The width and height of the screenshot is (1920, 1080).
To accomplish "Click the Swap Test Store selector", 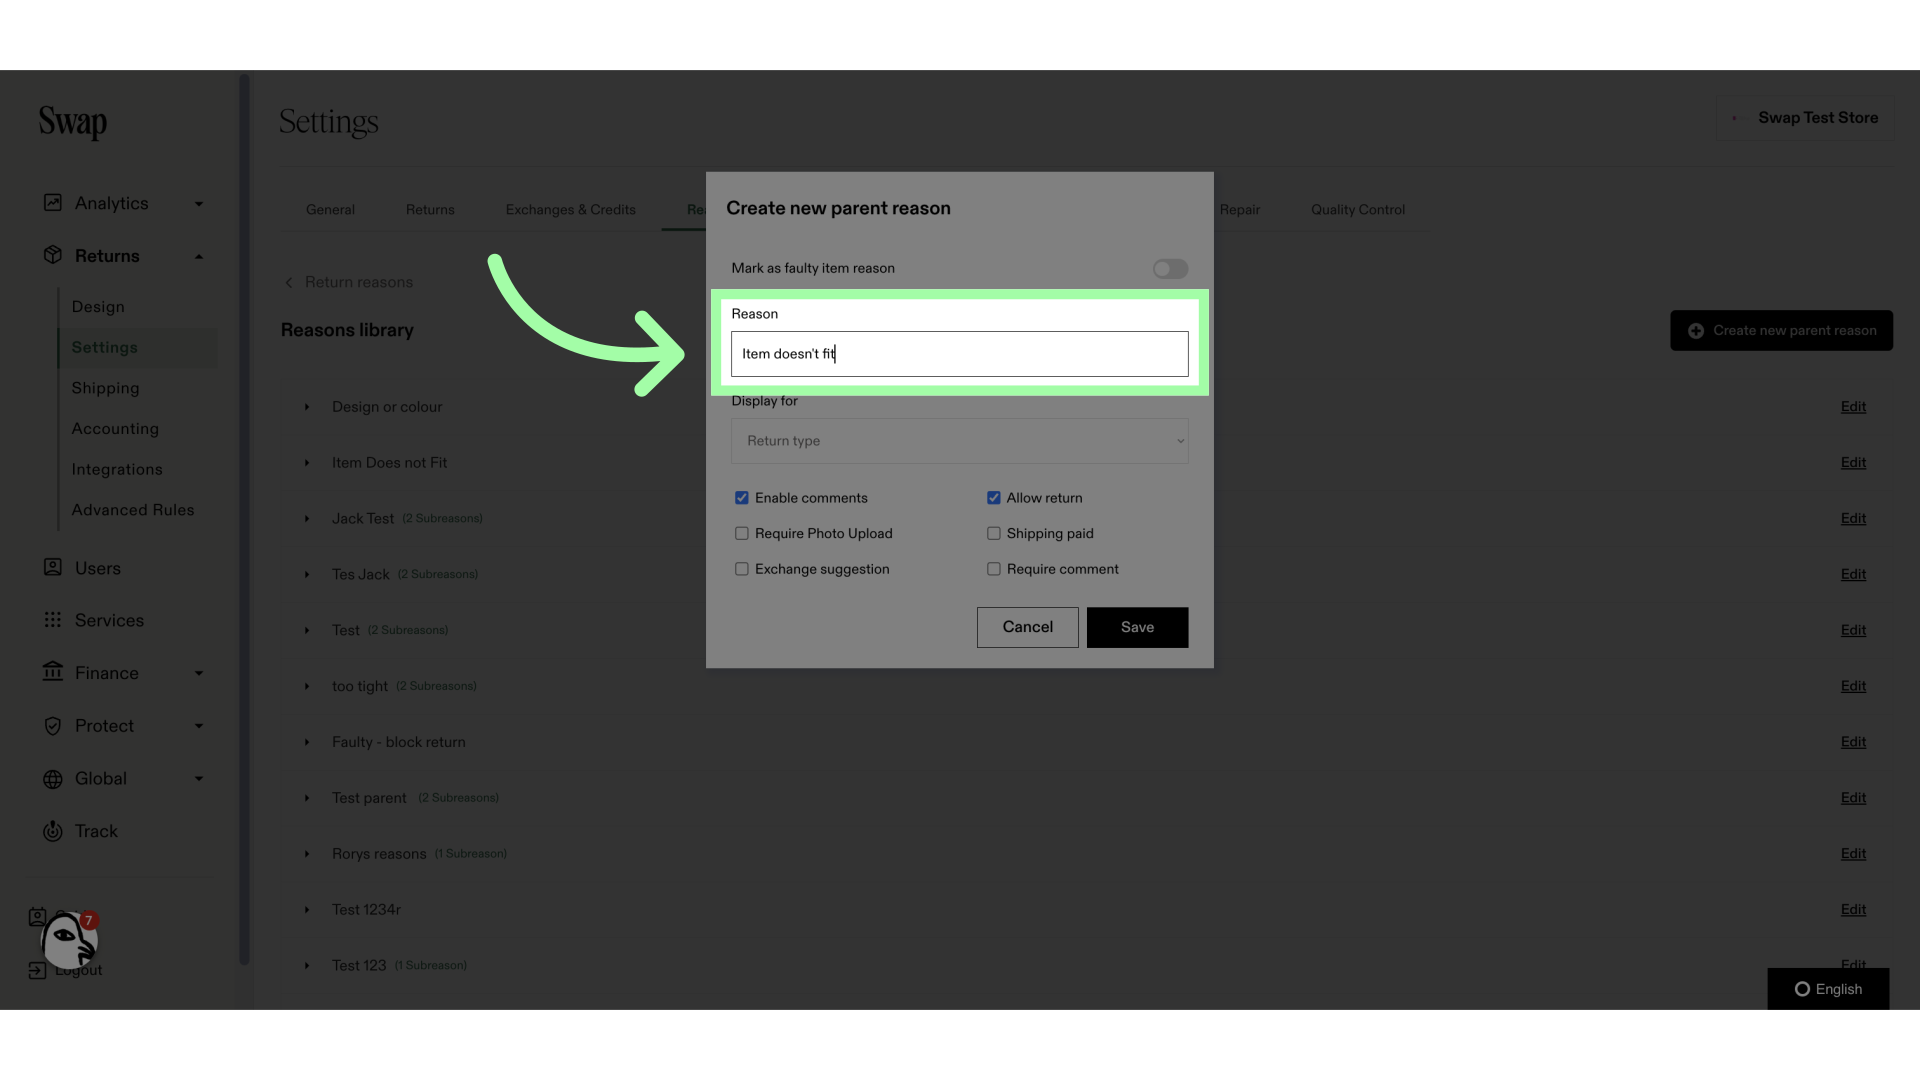I will [1805, 118].
